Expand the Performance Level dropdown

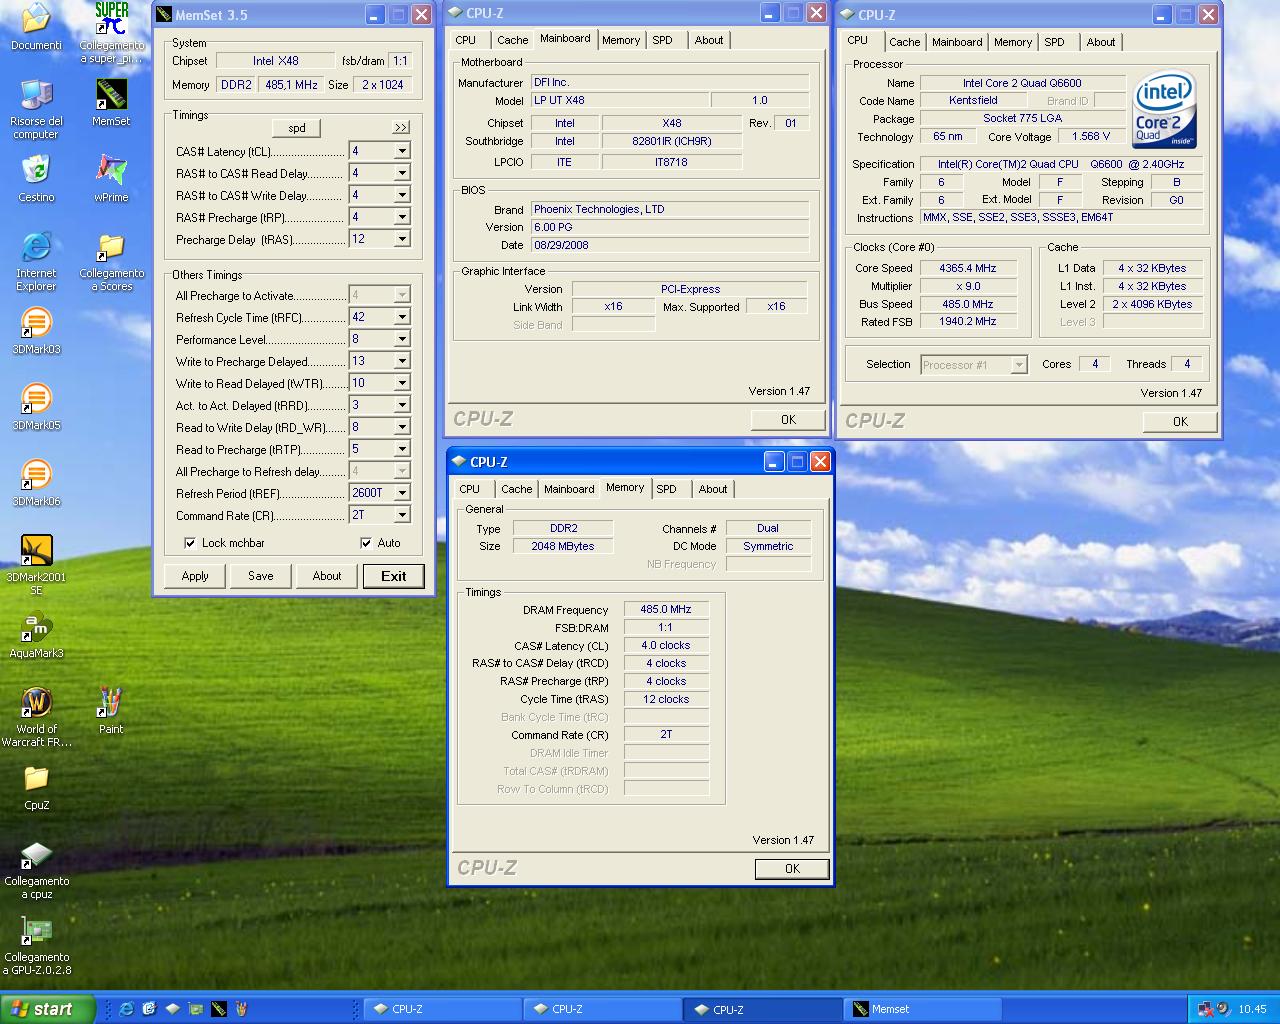(x=402, y=339)
